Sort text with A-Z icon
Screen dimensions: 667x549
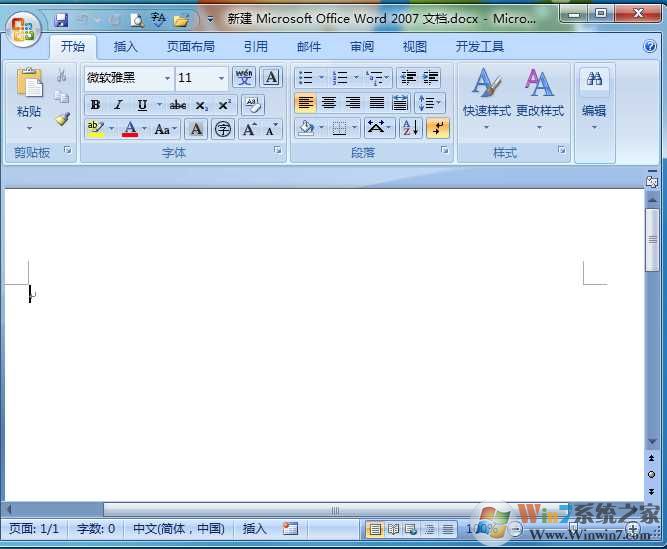411,128
